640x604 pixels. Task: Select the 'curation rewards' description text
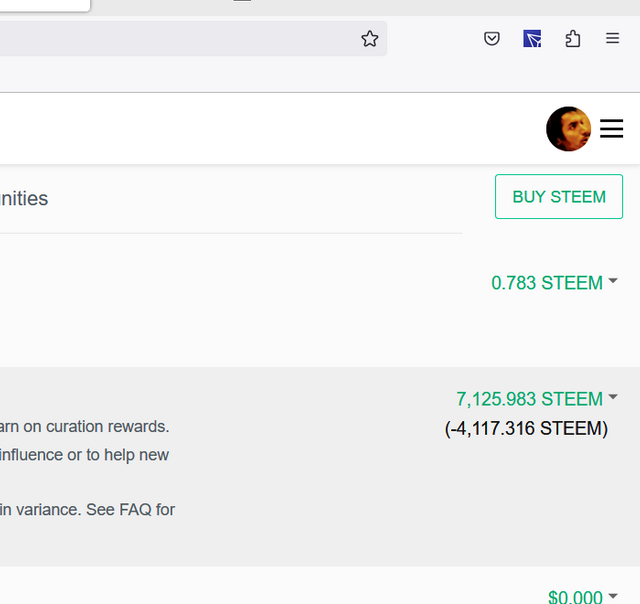108,426
